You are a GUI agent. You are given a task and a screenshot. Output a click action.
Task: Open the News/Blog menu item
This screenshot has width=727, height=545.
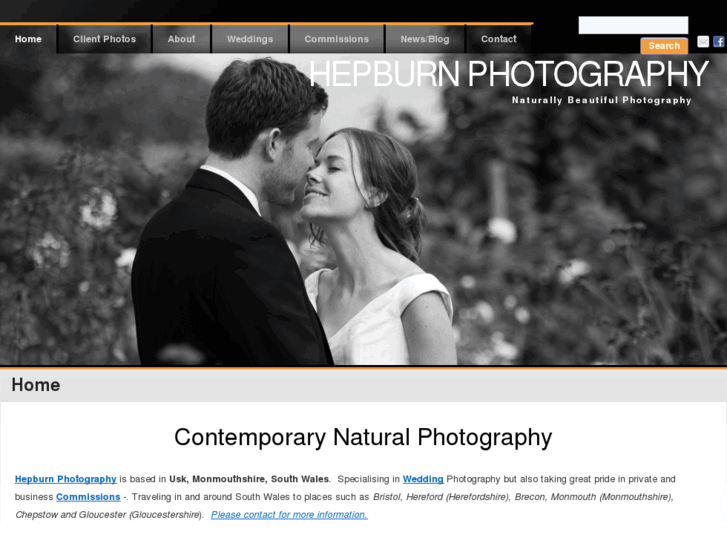[x=425, y=39]
